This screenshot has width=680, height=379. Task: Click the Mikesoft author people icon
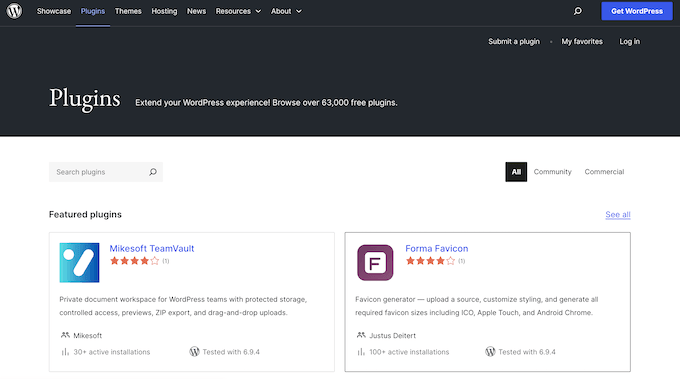click(65, 335)
